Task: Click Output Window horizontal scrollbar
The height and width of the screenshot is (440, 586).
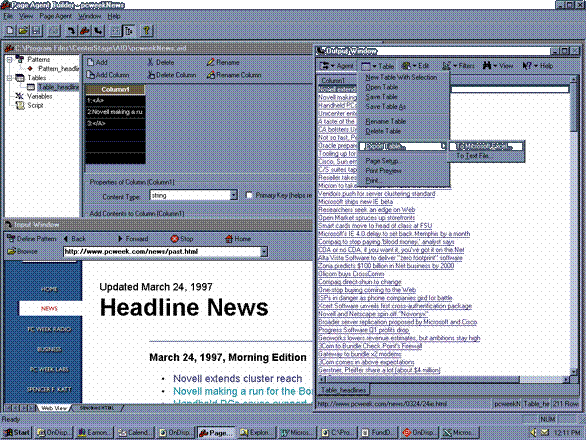Action: pos(444,380)
